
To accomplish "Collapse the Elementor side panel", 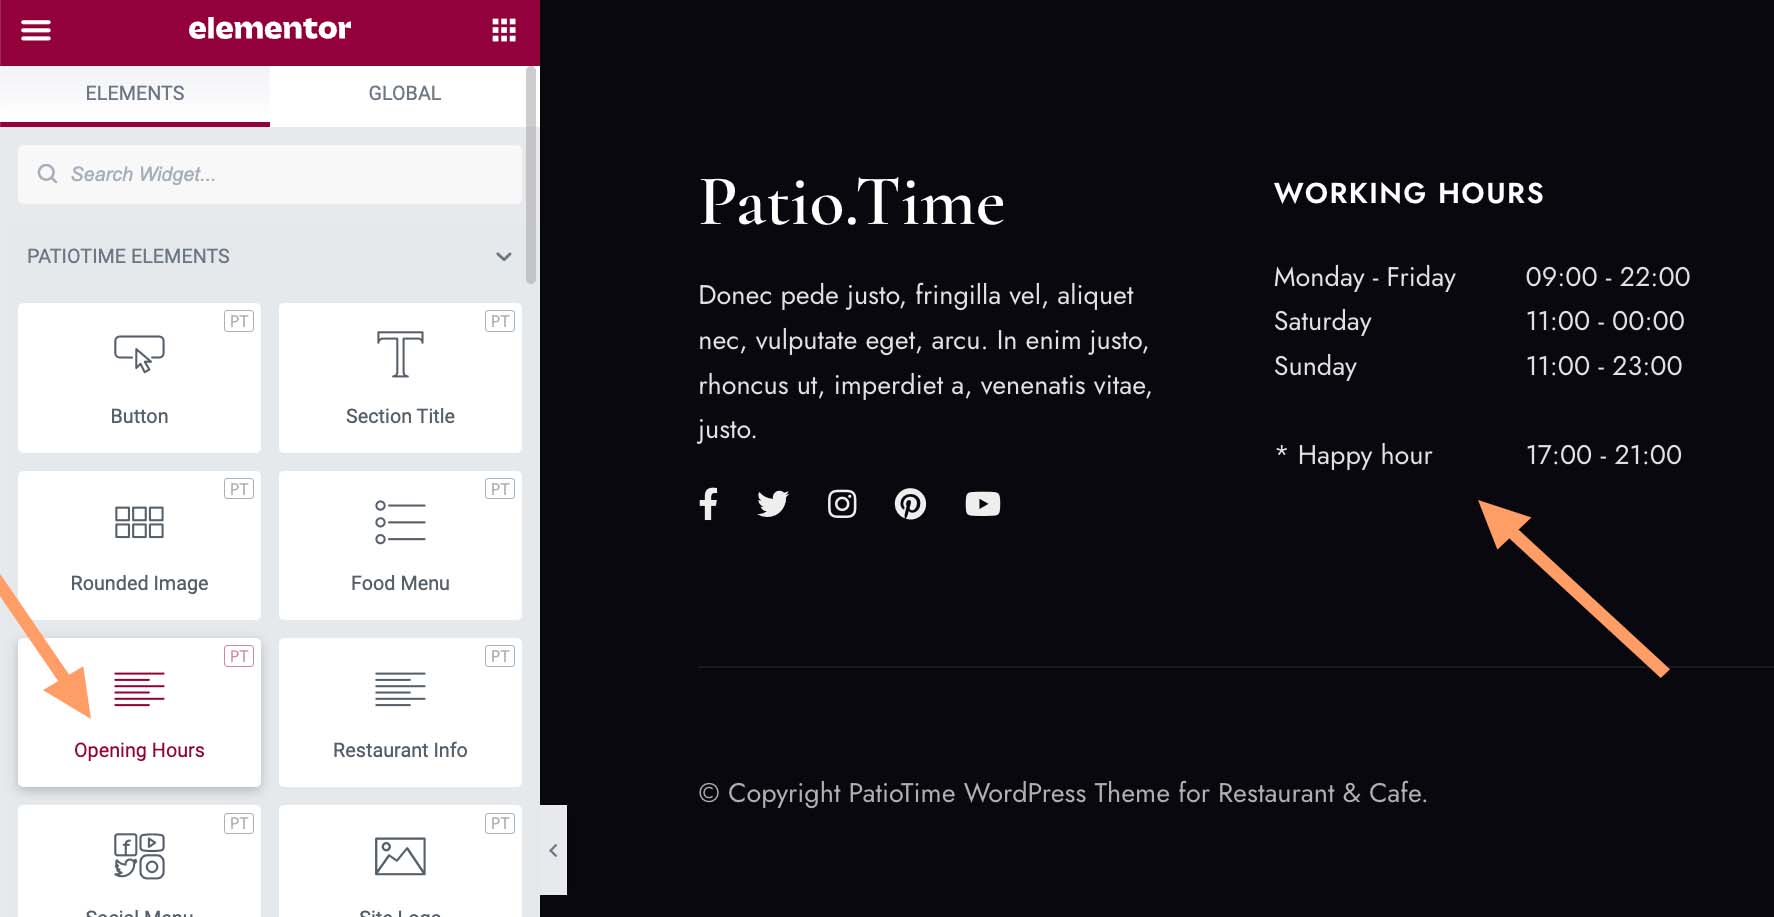I will [x=553, y=849].
